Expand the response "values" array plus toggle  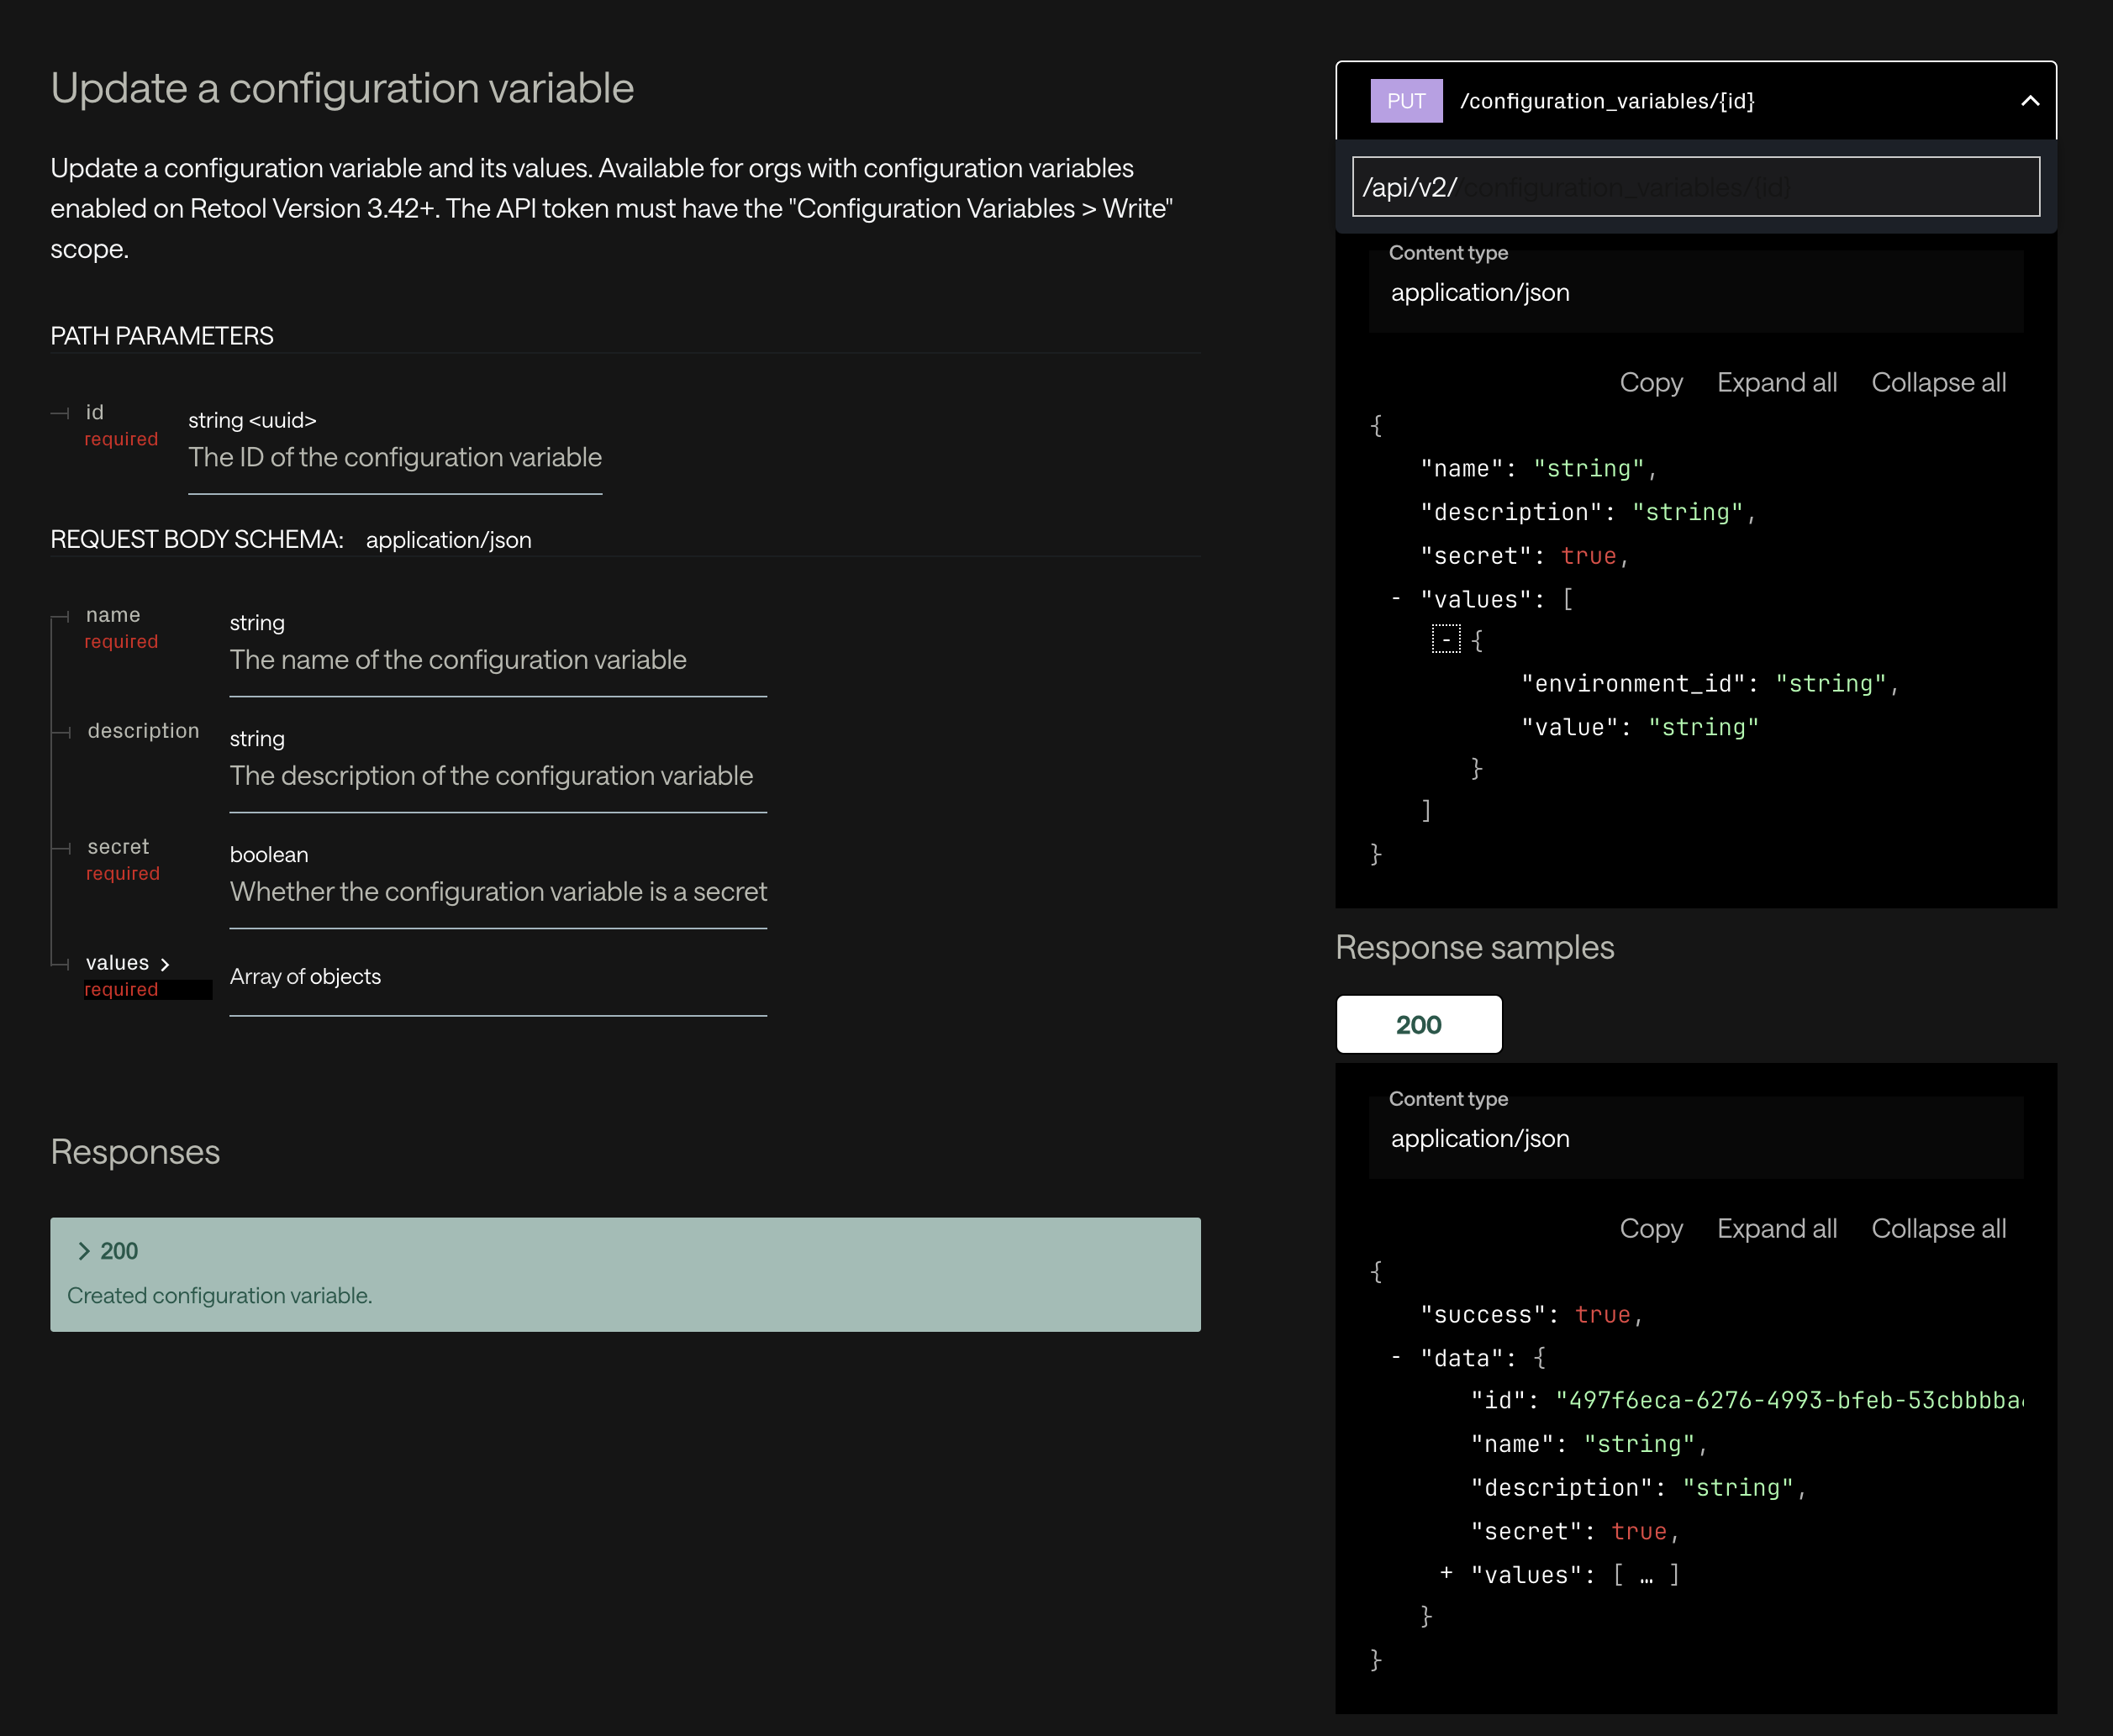(1446, 1574)
